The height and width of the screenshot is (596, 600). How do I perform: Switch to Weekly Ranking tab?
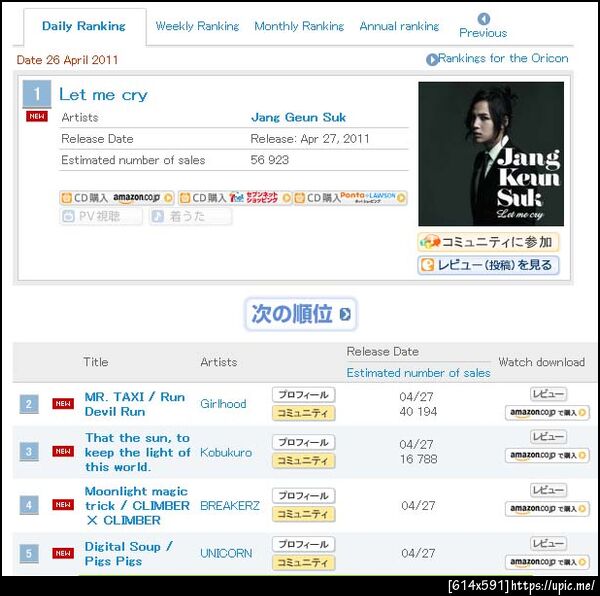coord(197,26)
